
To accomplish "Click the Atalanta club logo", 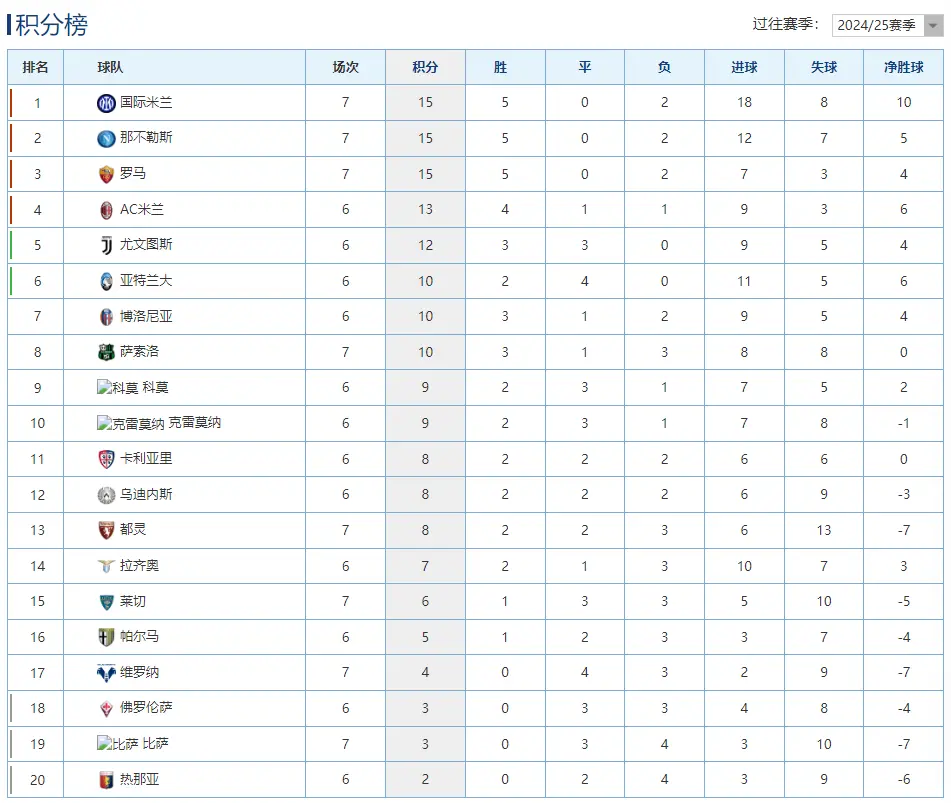I will click(105, 281).
